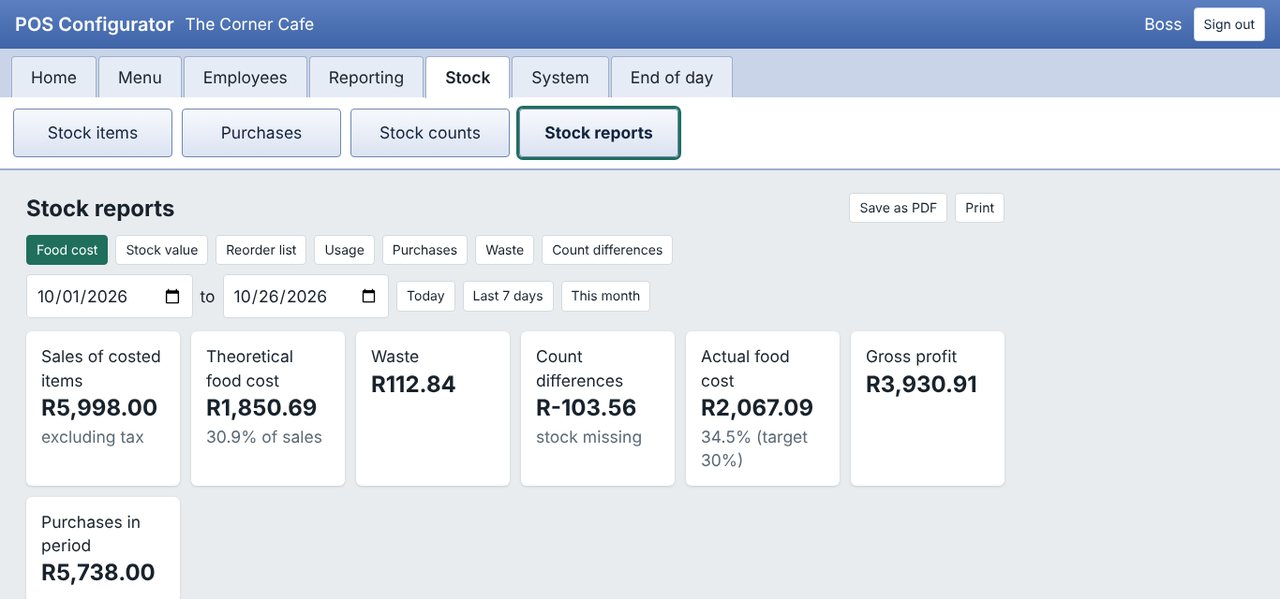Edit the start date field 10/01/2026
This screenshot has width=1280, height=599.
109,296
